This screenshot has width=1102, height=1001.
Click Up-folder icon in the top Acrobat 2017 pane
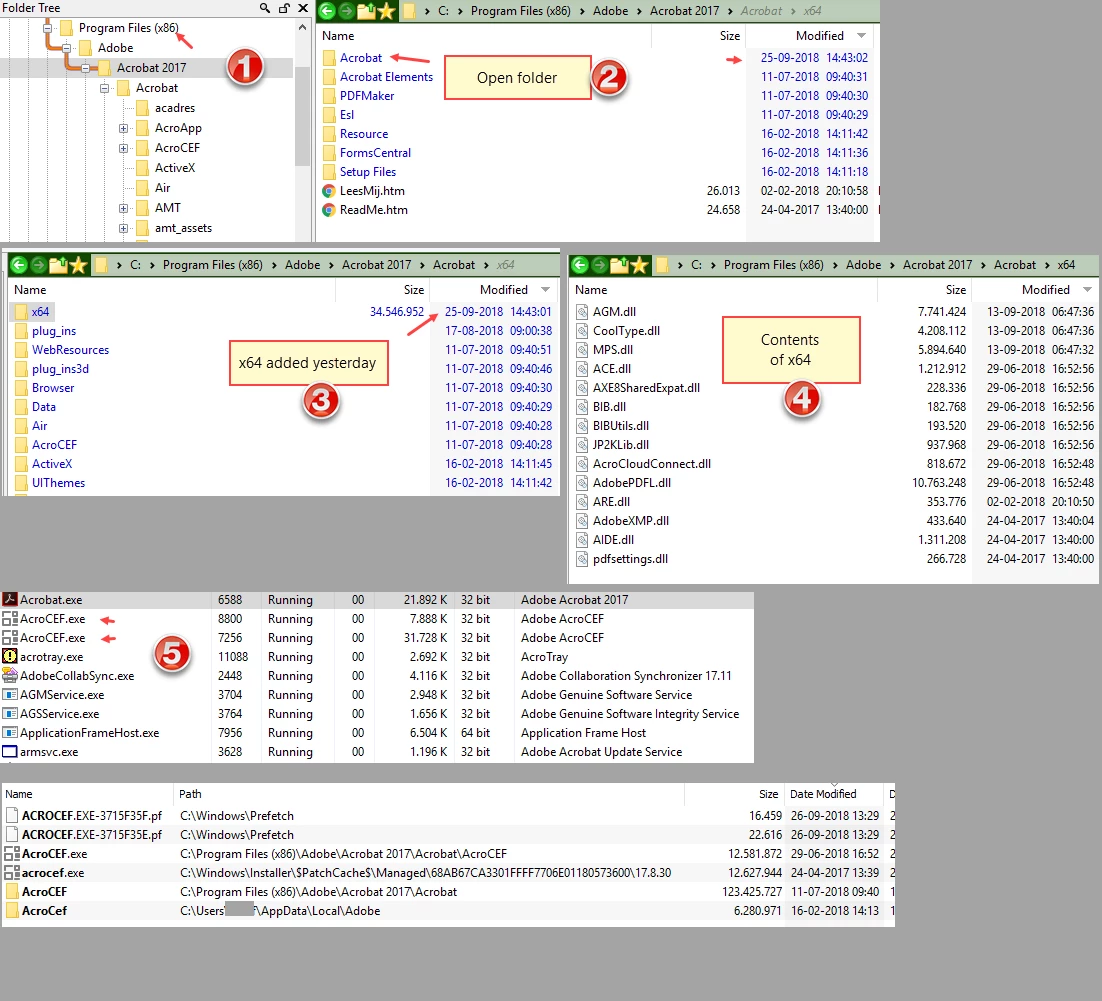pyautogui.click(x=366, y=11)
